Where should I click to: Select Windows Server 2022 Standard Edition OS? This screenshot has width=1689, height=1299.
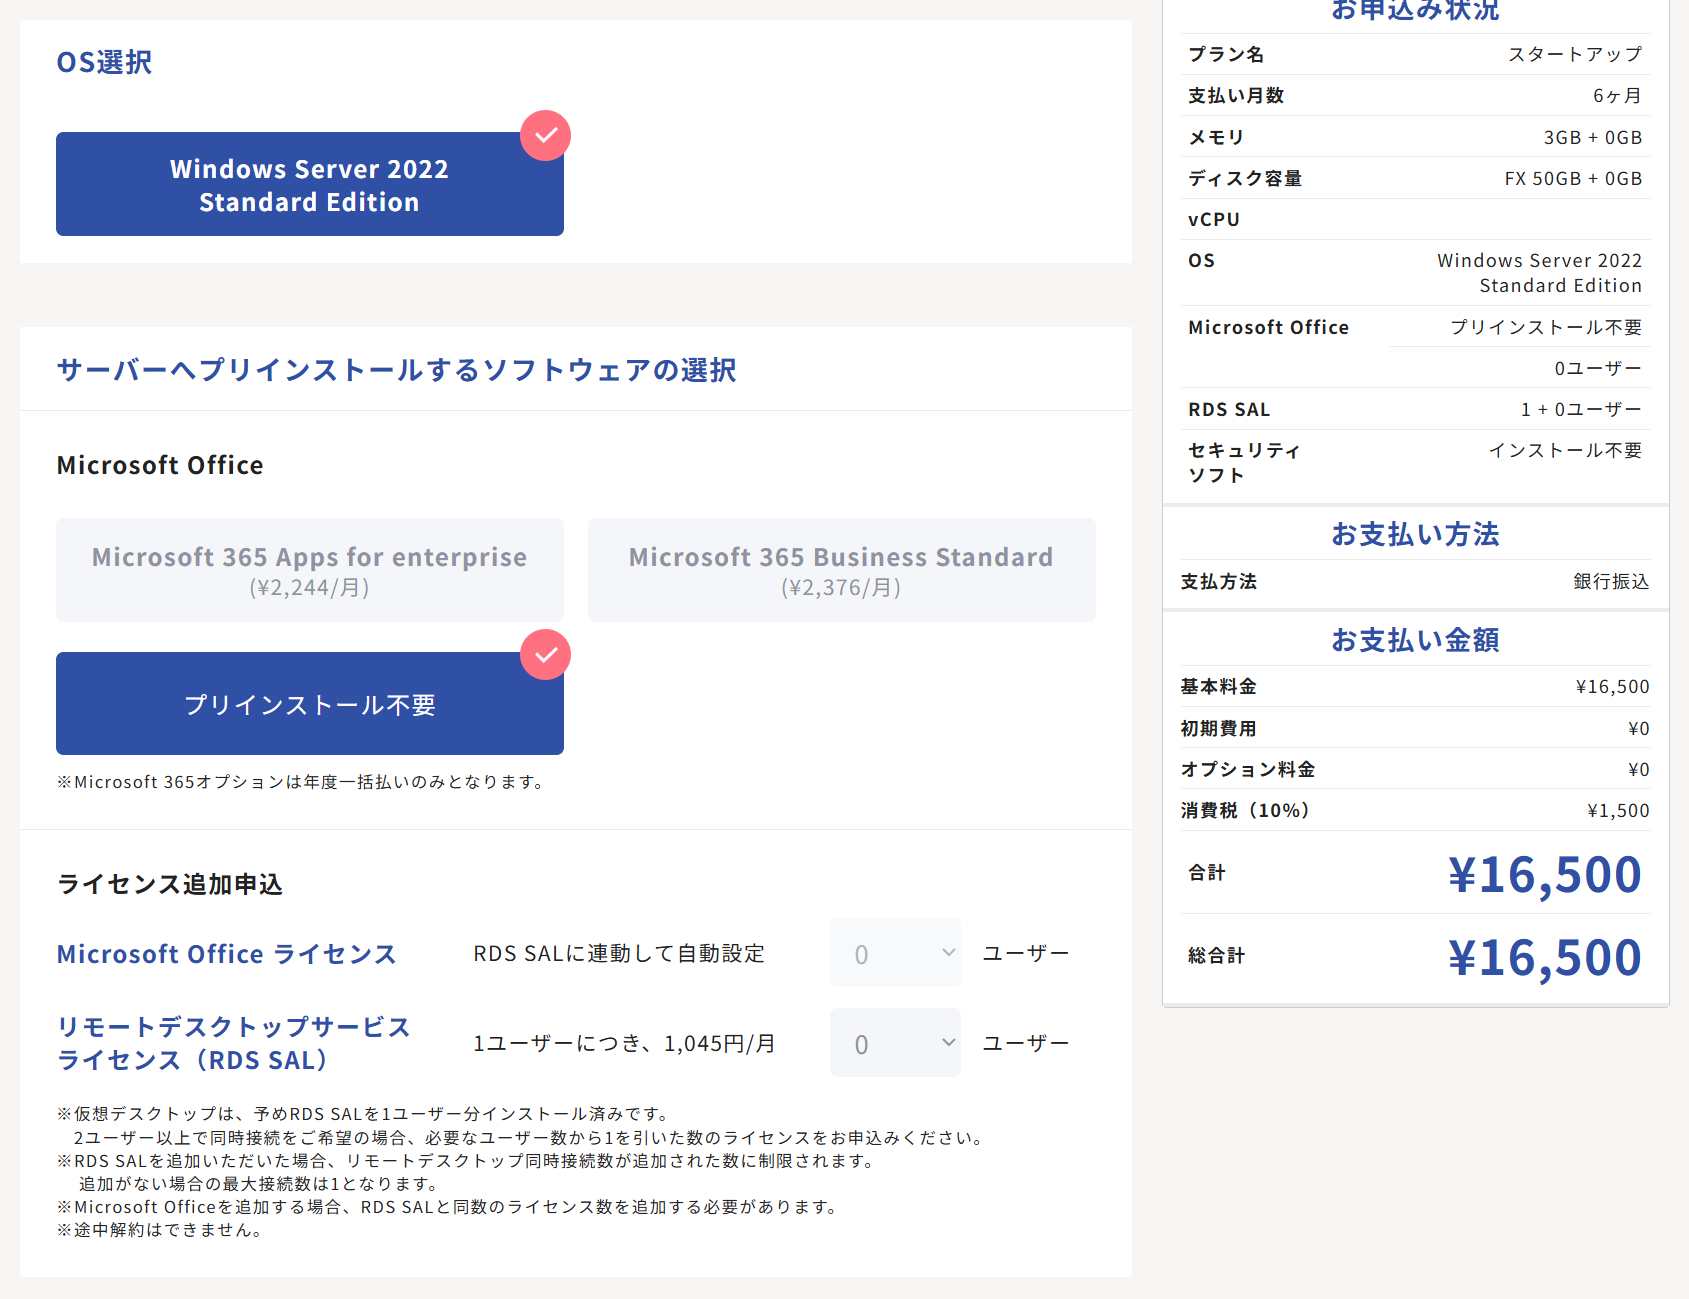pos(309,185)
